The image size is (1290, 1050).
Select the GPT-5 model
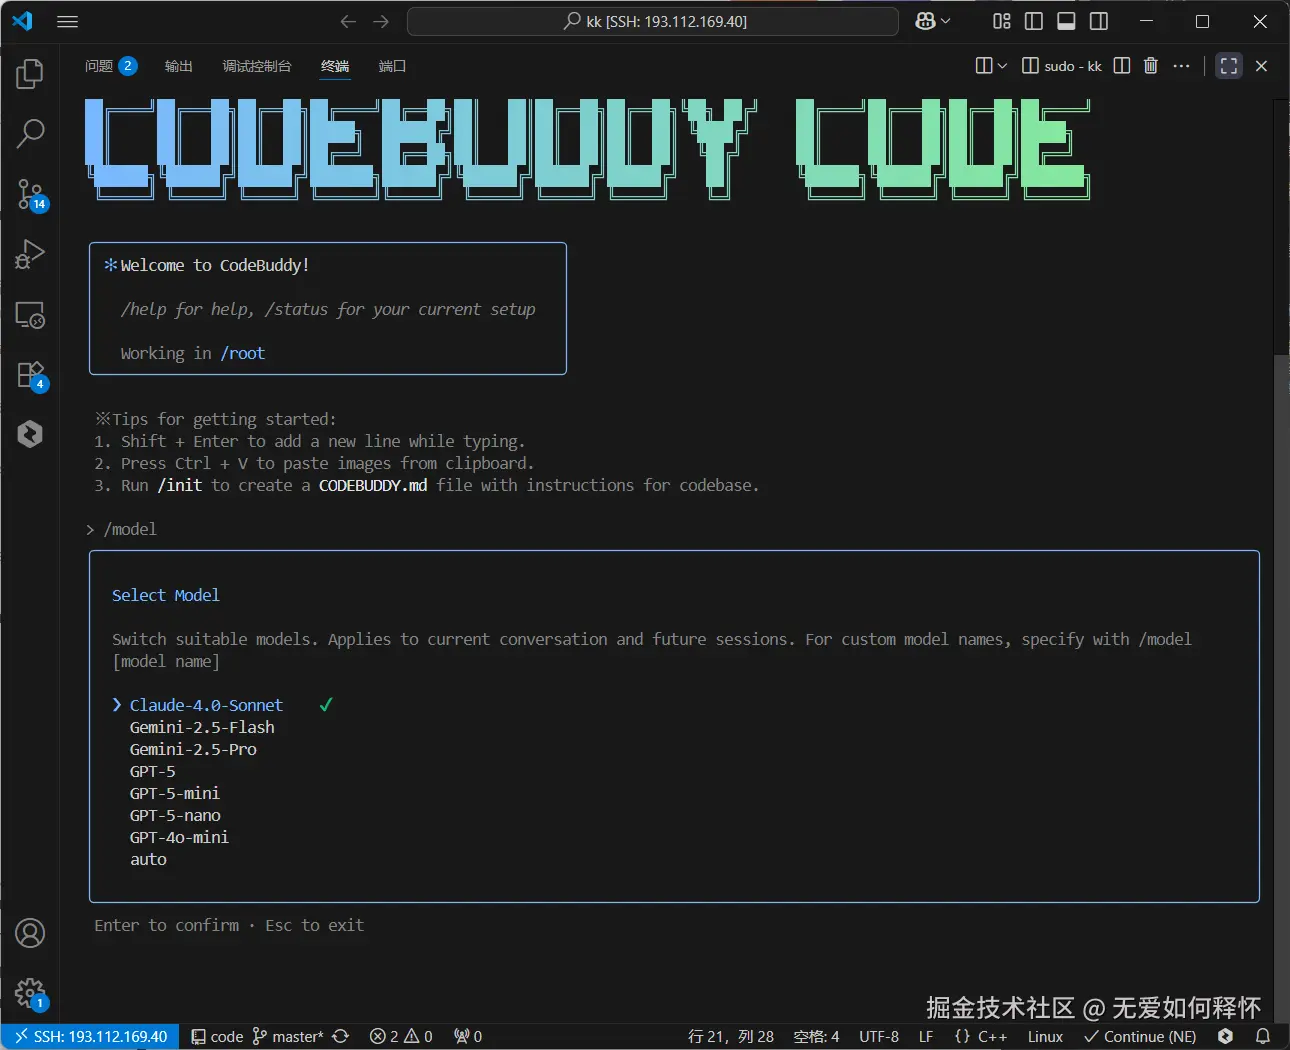[152, 771]
